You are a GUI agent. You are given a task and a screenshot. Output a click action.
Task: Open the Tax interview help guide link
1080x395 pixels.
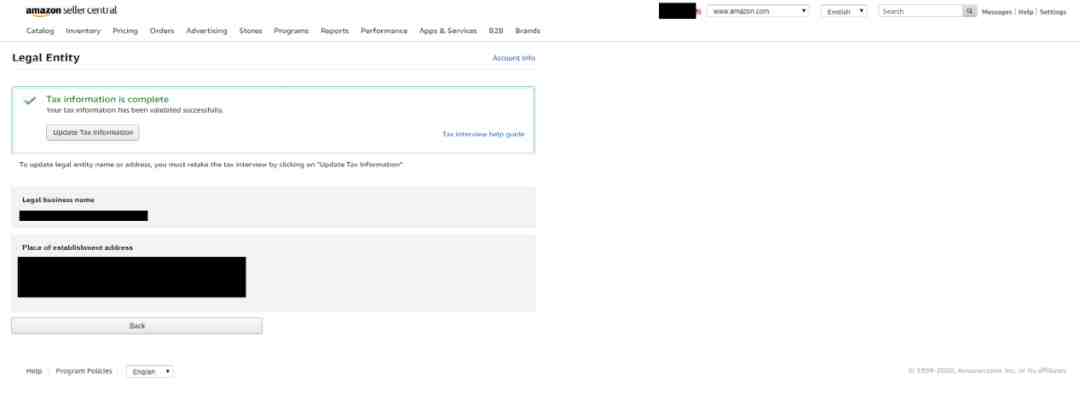point(484,134)
